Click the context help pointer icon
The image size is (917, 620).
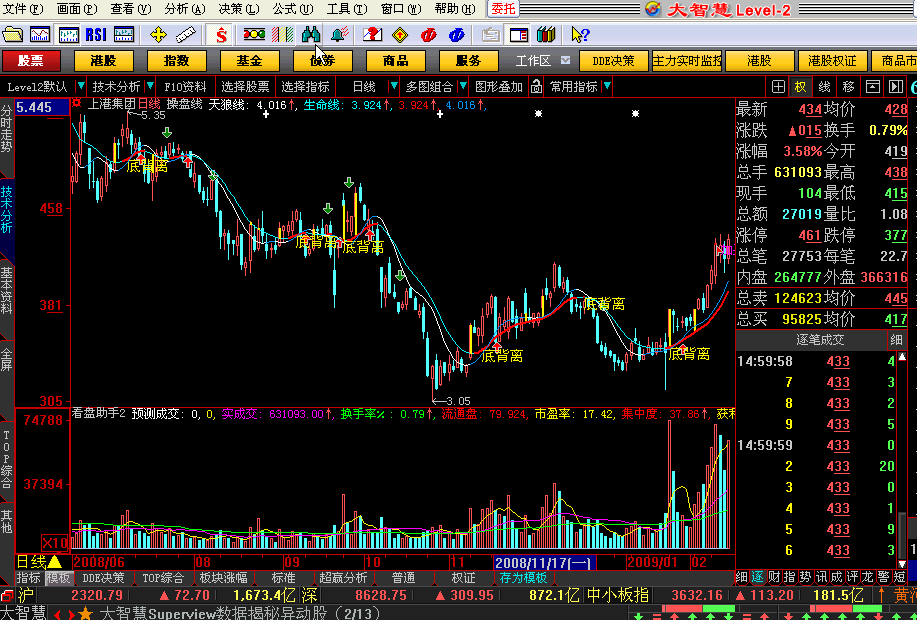coord(580,35)
